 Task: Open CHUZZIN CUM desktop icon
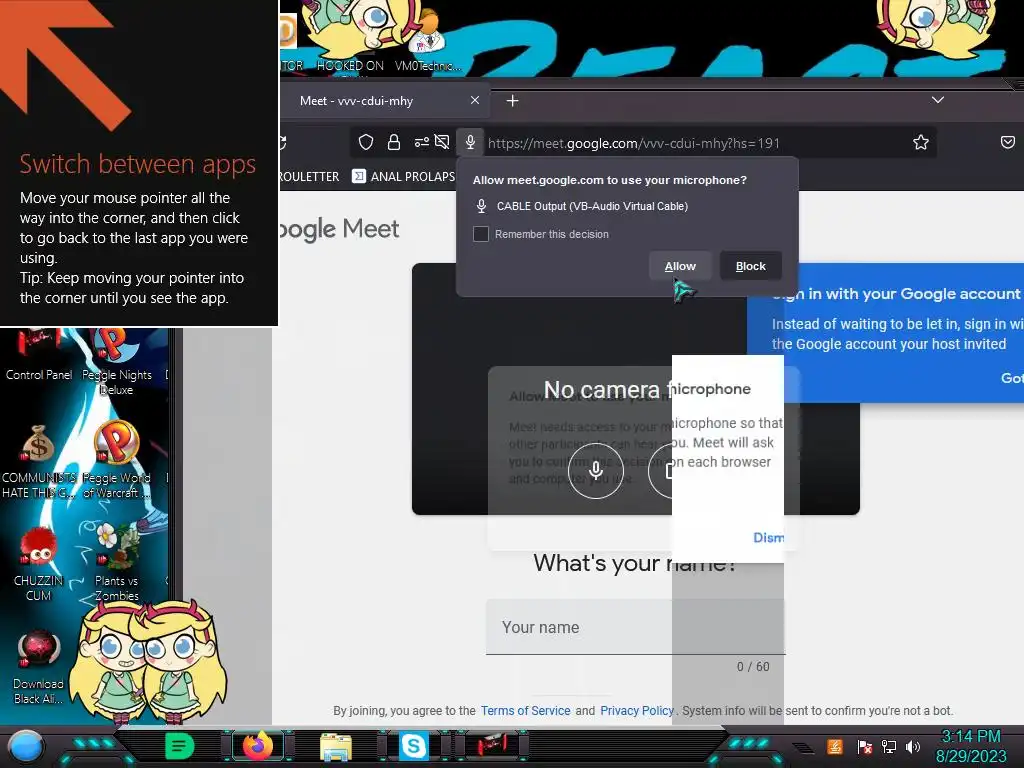(x=39, y=564)
